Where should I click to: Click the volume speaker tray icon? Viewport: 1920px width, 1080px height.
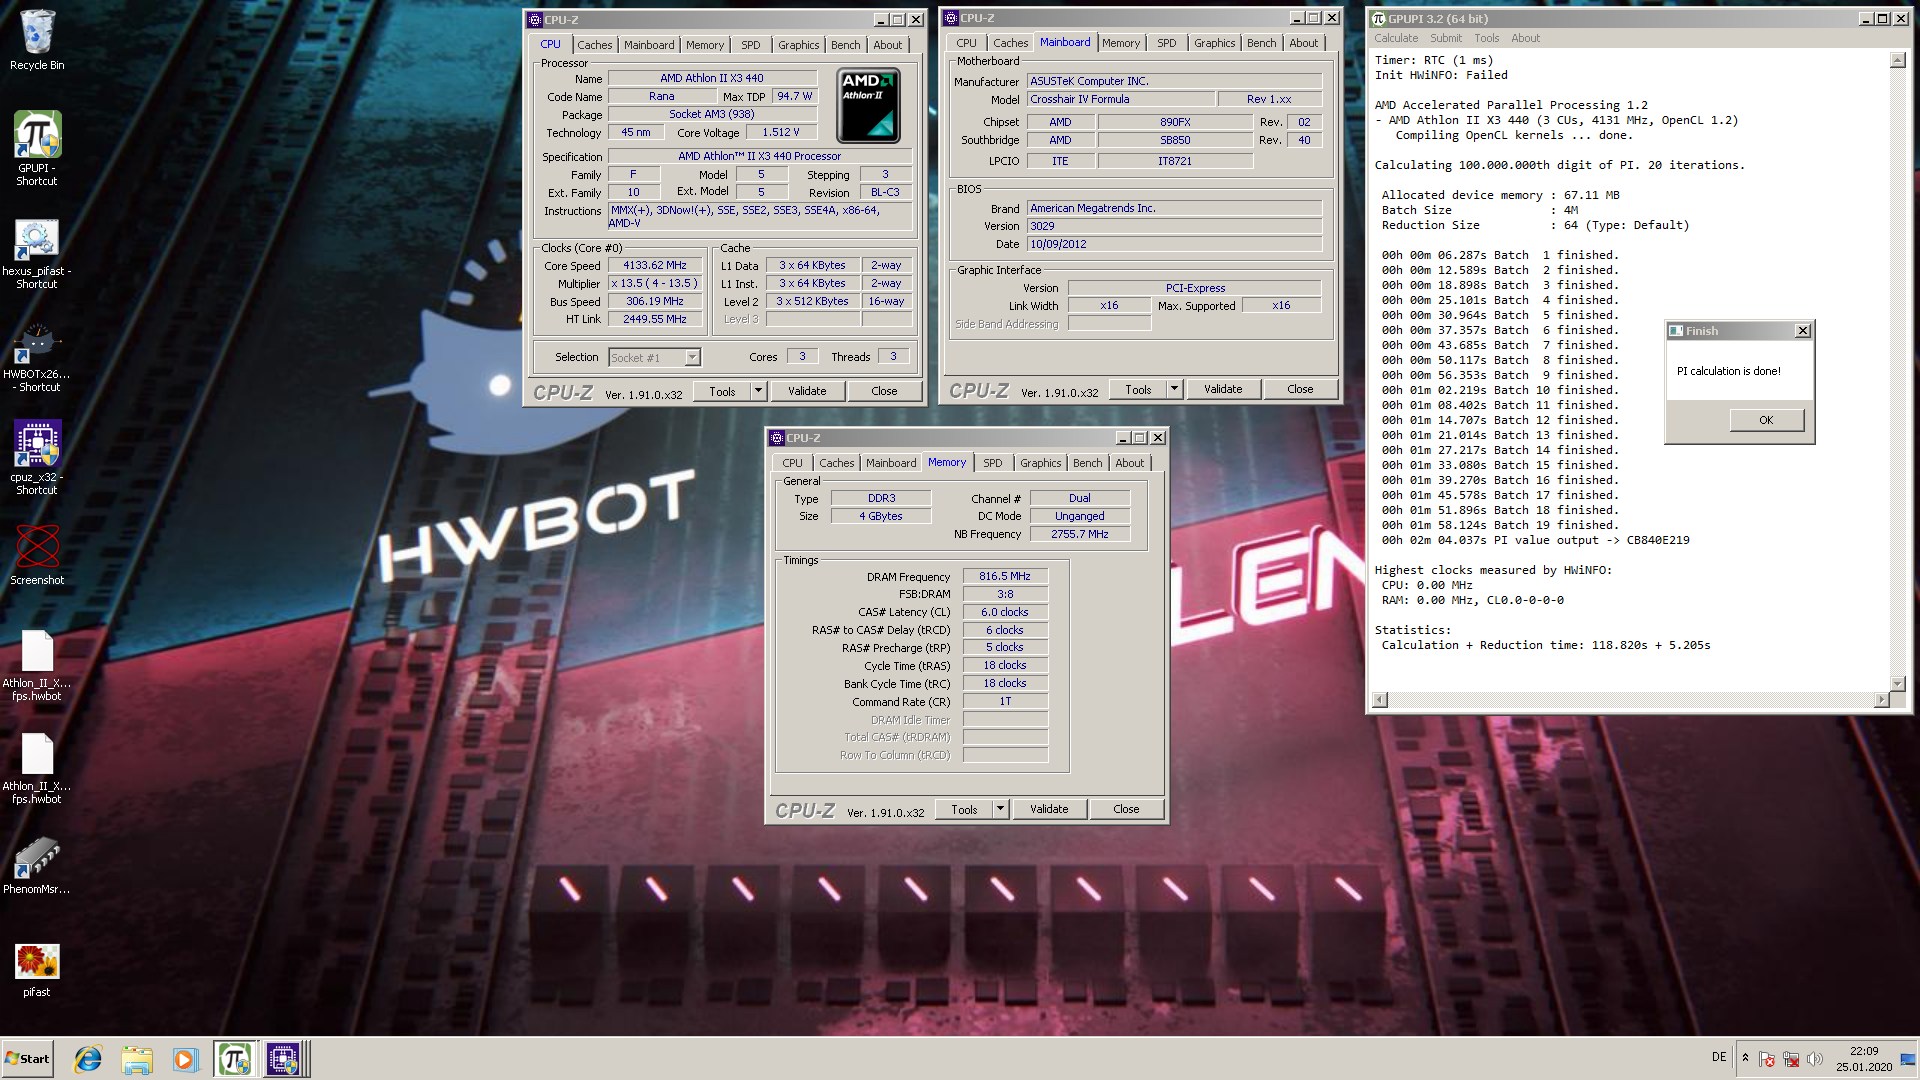pos(1815,1059)
